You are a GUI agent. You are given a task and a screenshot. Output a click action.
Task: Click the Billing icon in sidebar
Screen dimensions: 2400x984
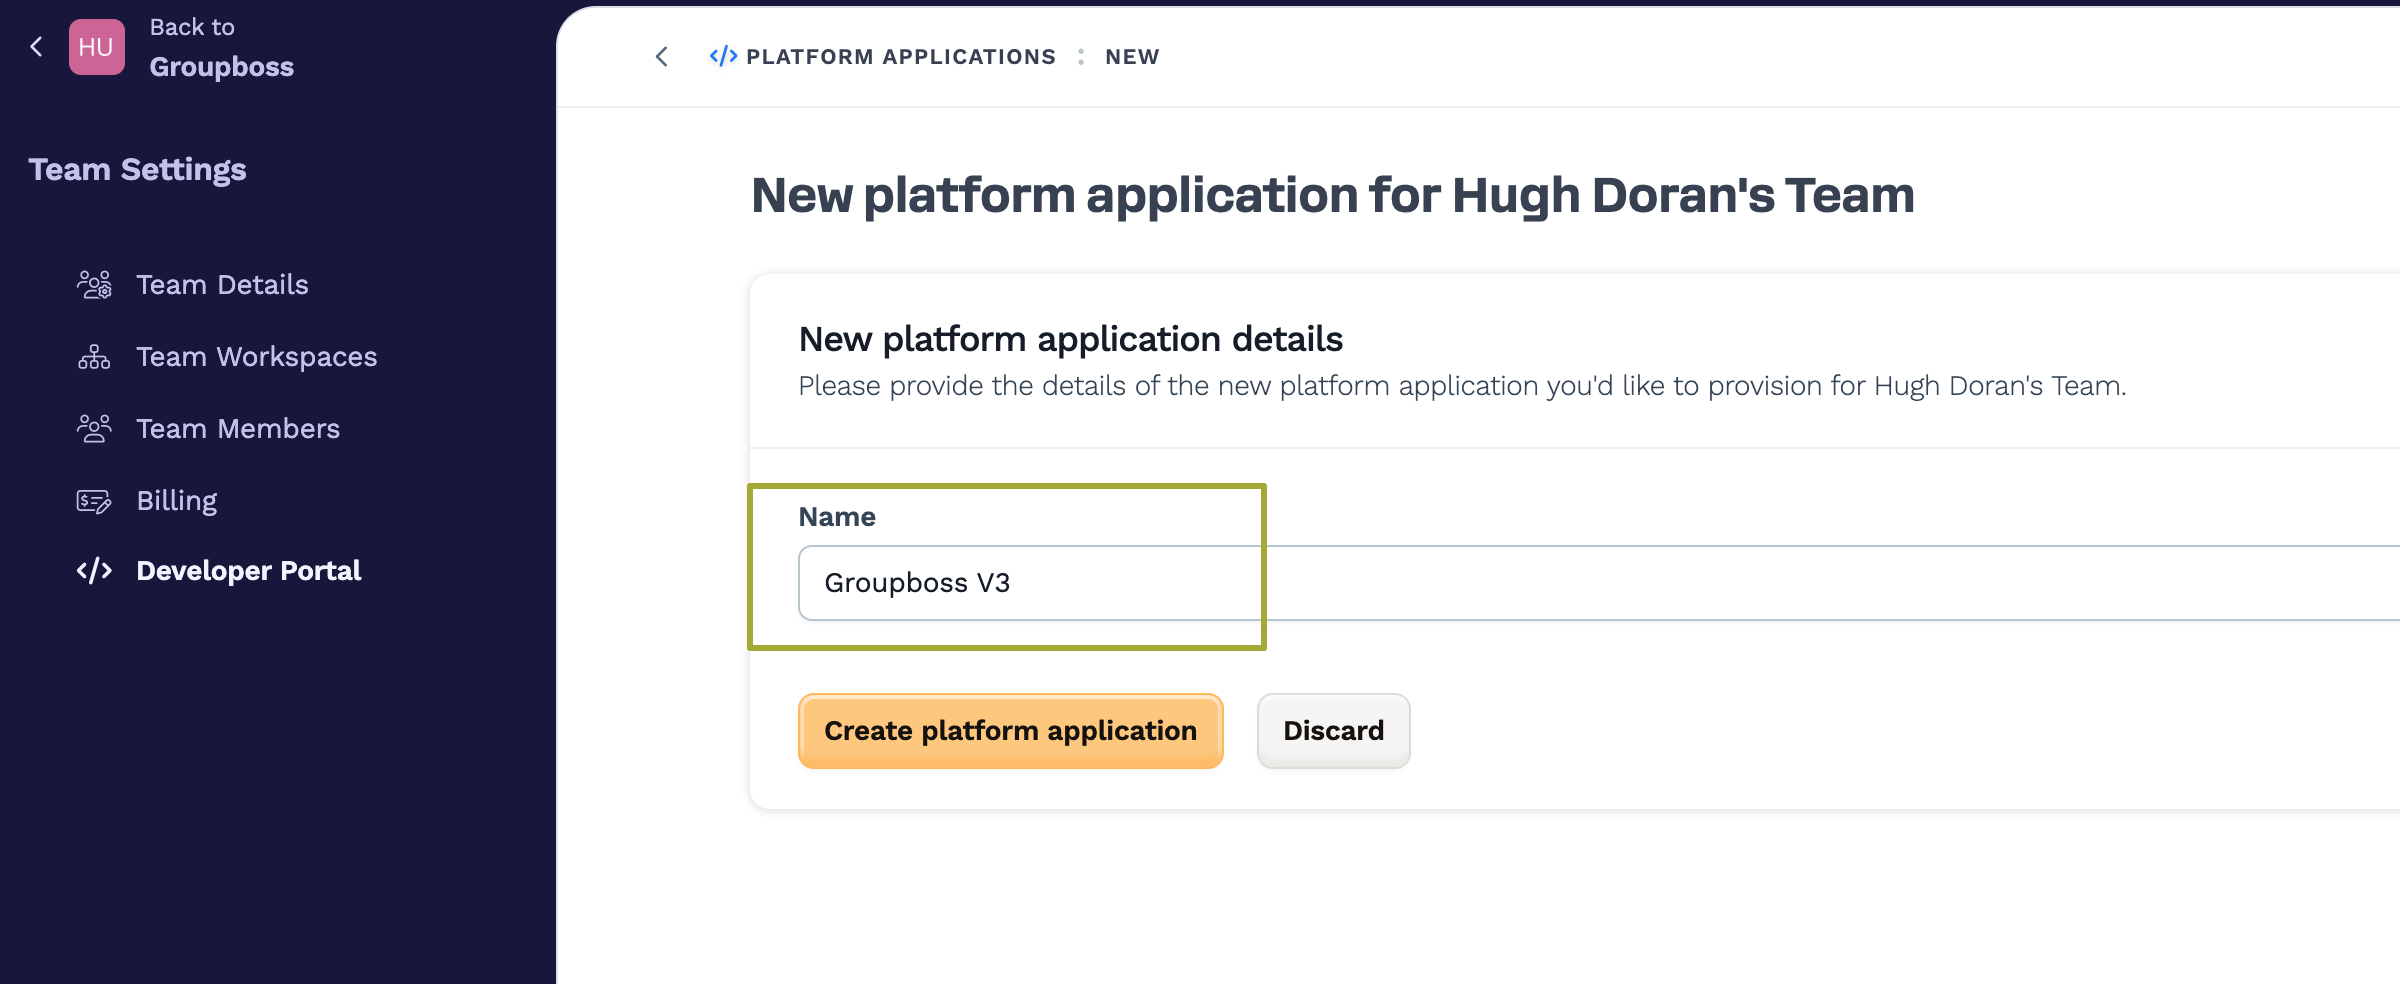tap(94, 501)
